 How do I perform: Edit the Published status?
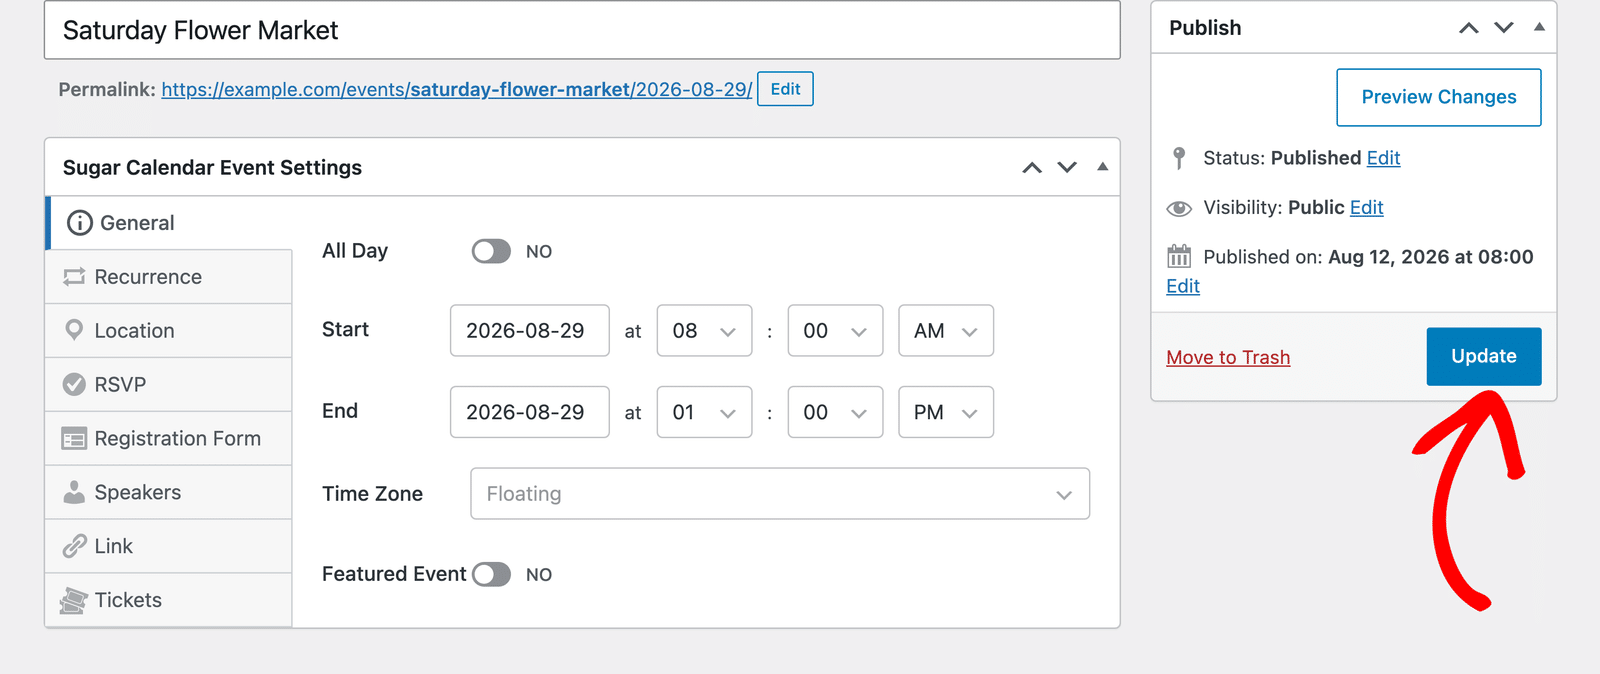pyautogui.click(x=1383, y=158)
